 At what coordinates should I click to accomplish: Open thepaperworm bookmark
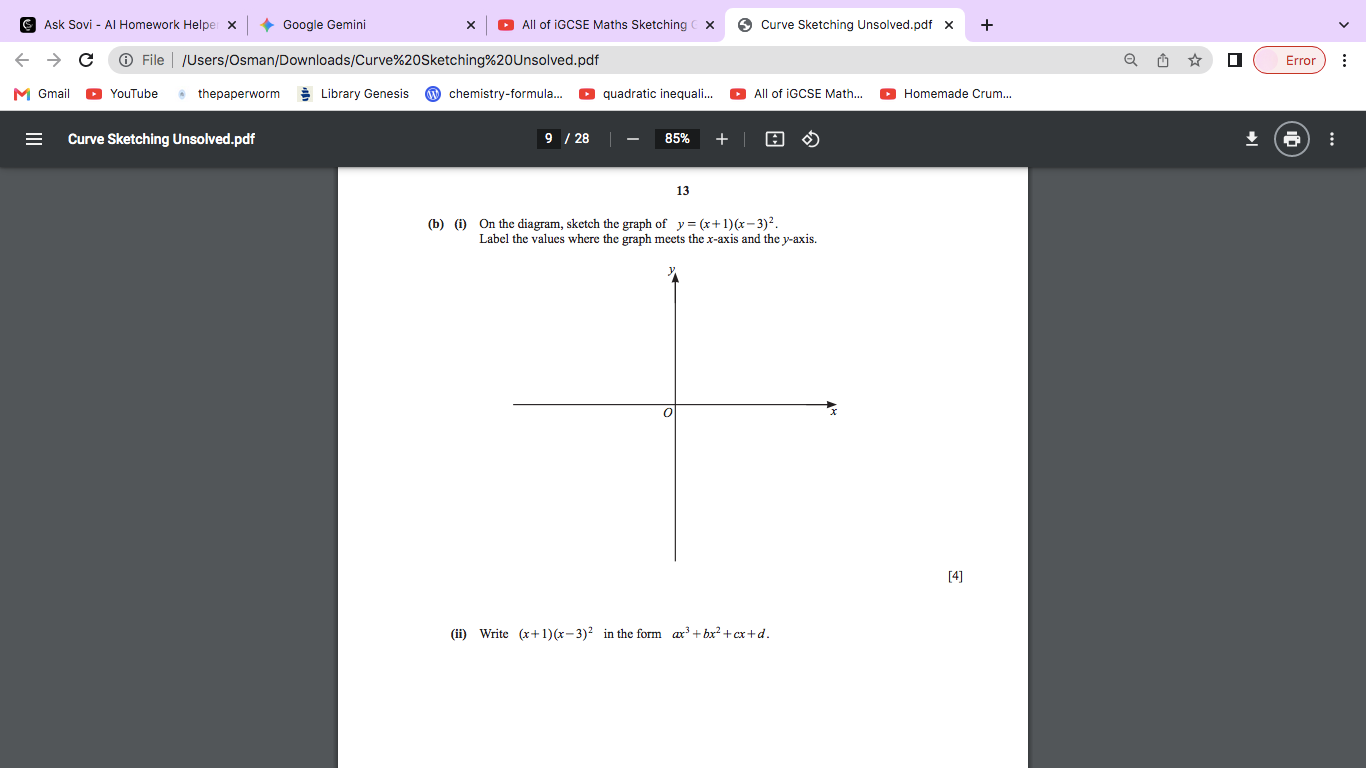click(x=227, y=94)
